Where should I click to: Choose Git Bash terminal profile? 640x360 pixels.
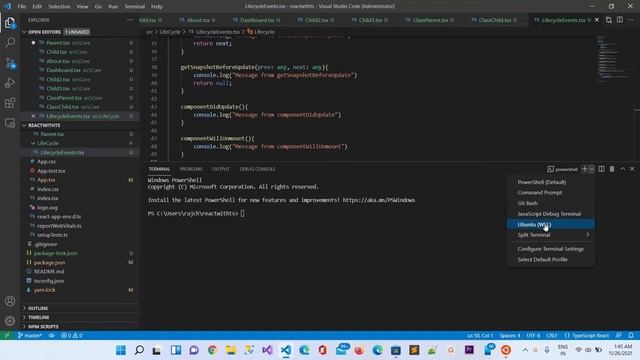tap(551, 203)
